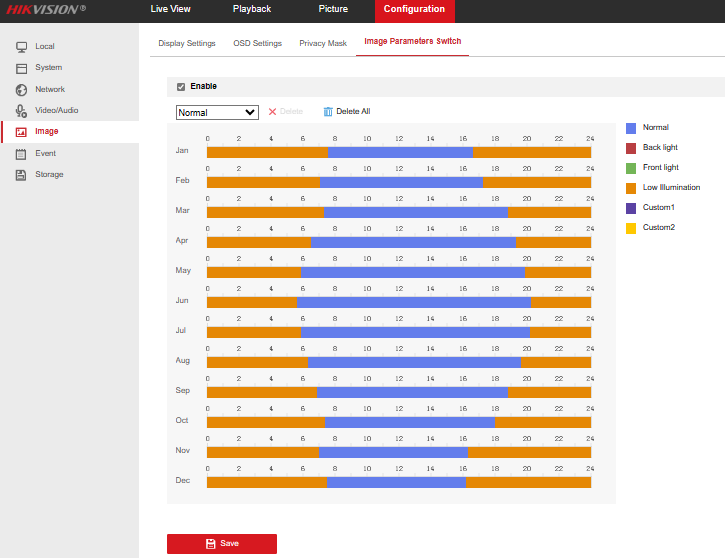Viewport: 725px width, 558px height.
Task: Select the Privacy Mask tab
Action: 323,44
